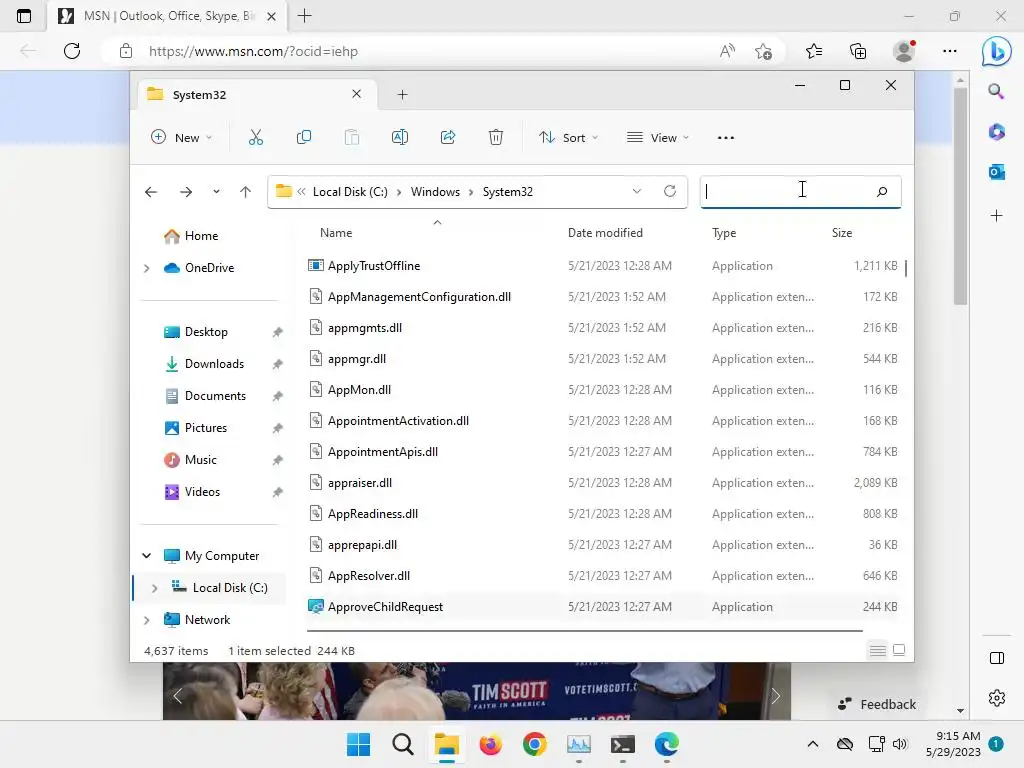This screenshot has height=768, width=1024.
Task: Select file AppResolver.dll
Action: point(369,576)
